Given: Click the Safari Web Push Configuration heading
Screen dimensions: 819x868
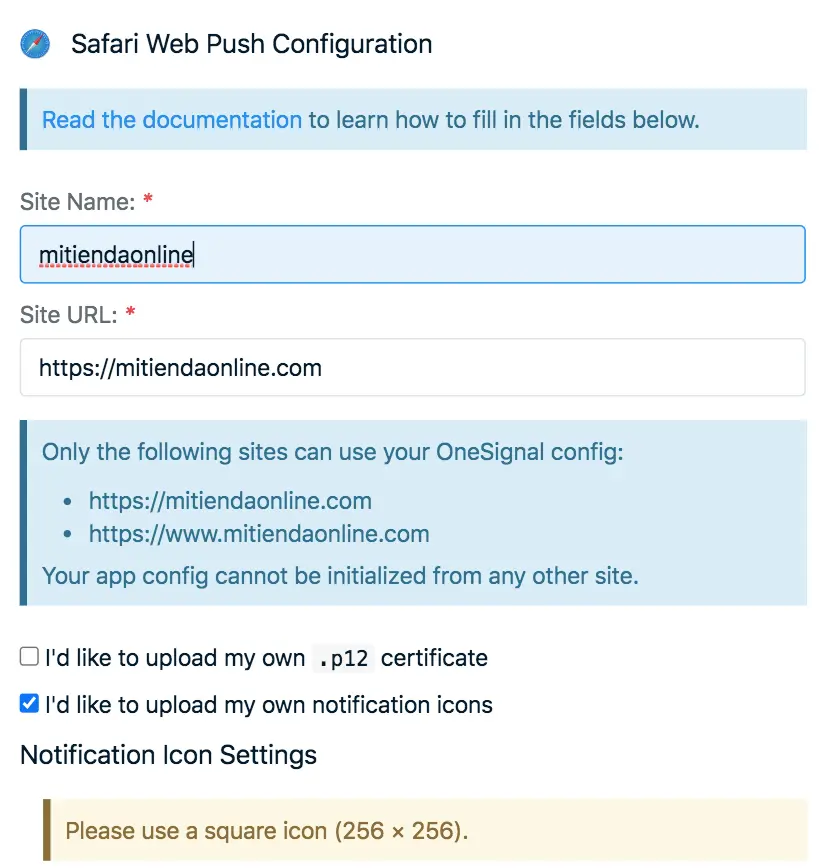Looking at the screenshot, I should click(251, 44).
